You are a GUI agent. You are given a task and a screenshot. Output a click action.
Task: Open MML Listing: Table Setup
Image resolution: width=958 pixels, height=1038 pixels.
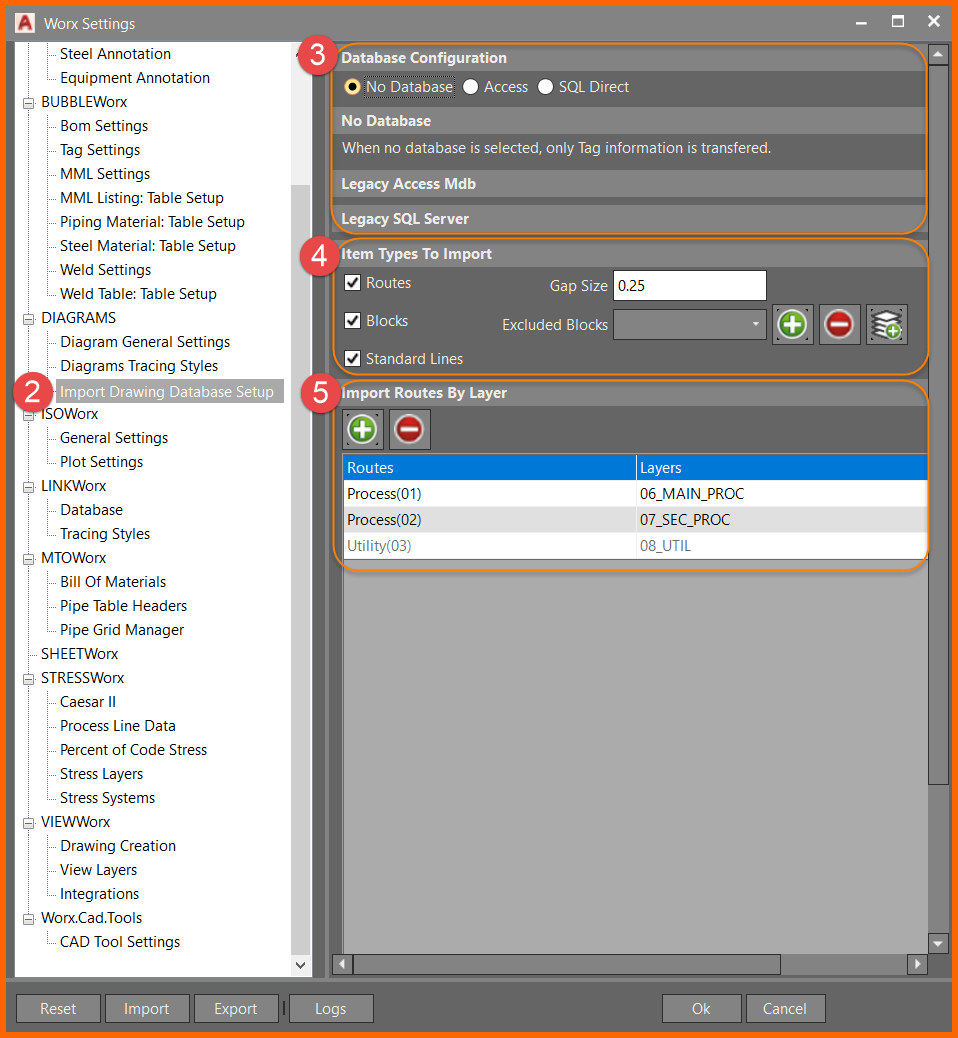click(x=142, y=197)
